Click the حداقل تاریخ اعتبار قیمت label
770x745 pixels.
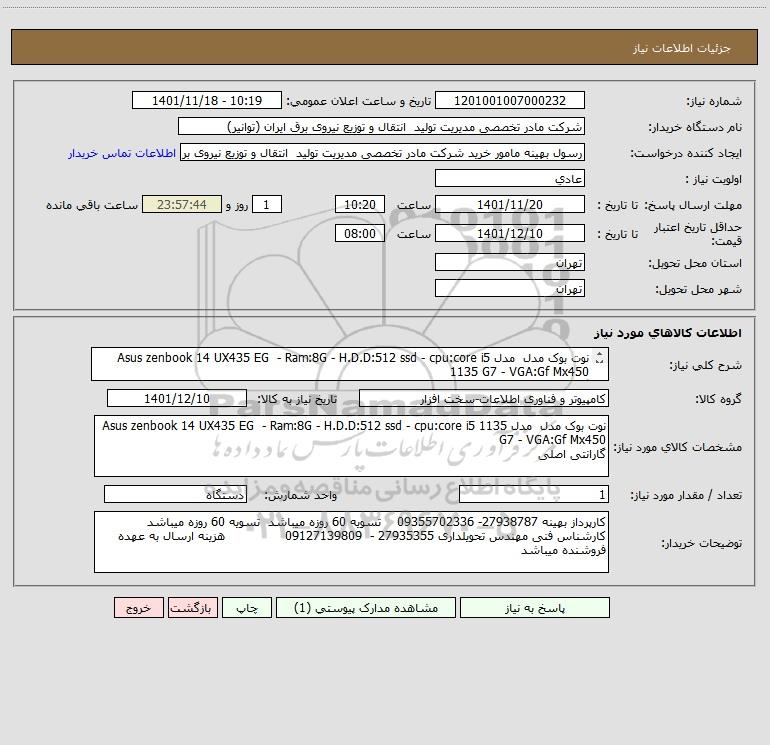point(698,234)
